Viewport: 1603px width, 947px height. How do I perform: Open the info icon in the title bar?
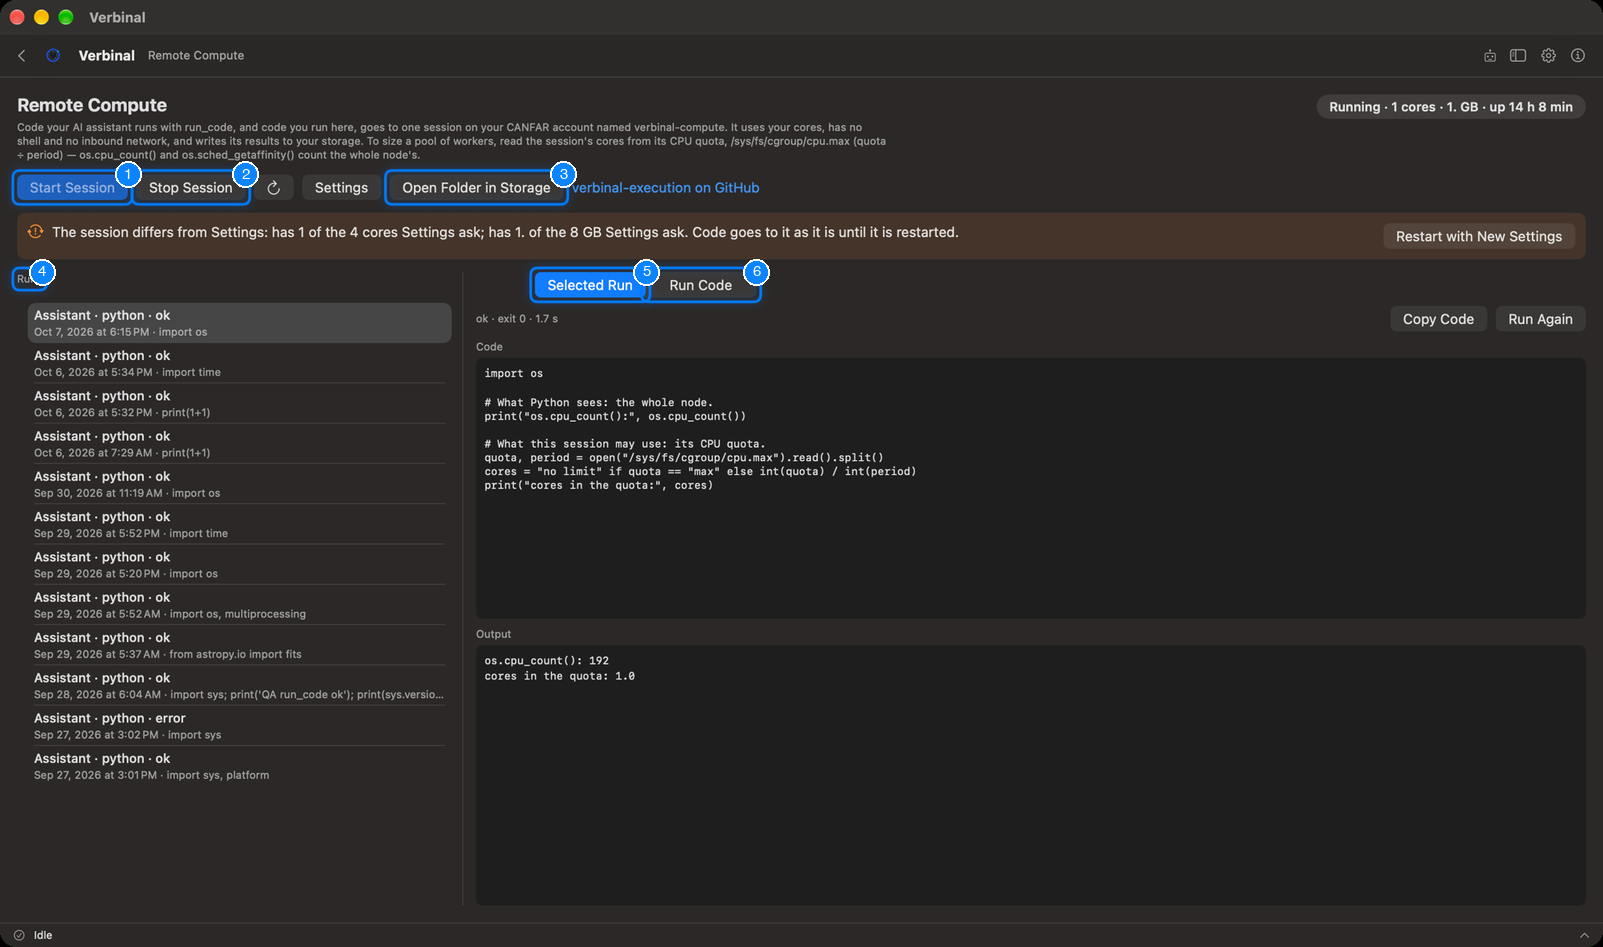click(1578, 56)
